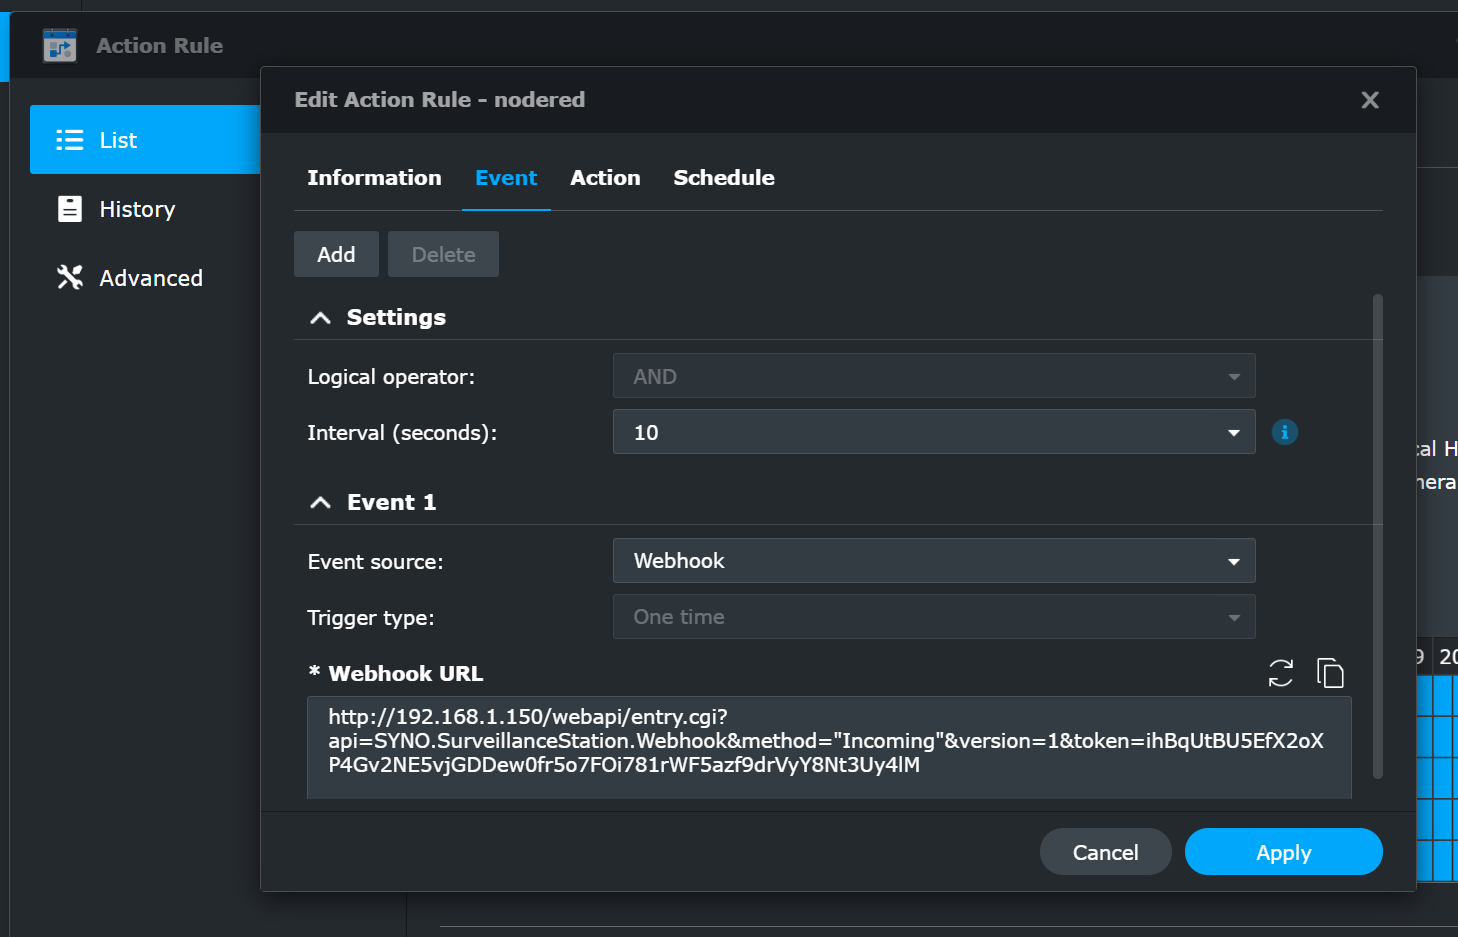
Task: Switch to the Information tab
Action: click(x=374, y=178)
